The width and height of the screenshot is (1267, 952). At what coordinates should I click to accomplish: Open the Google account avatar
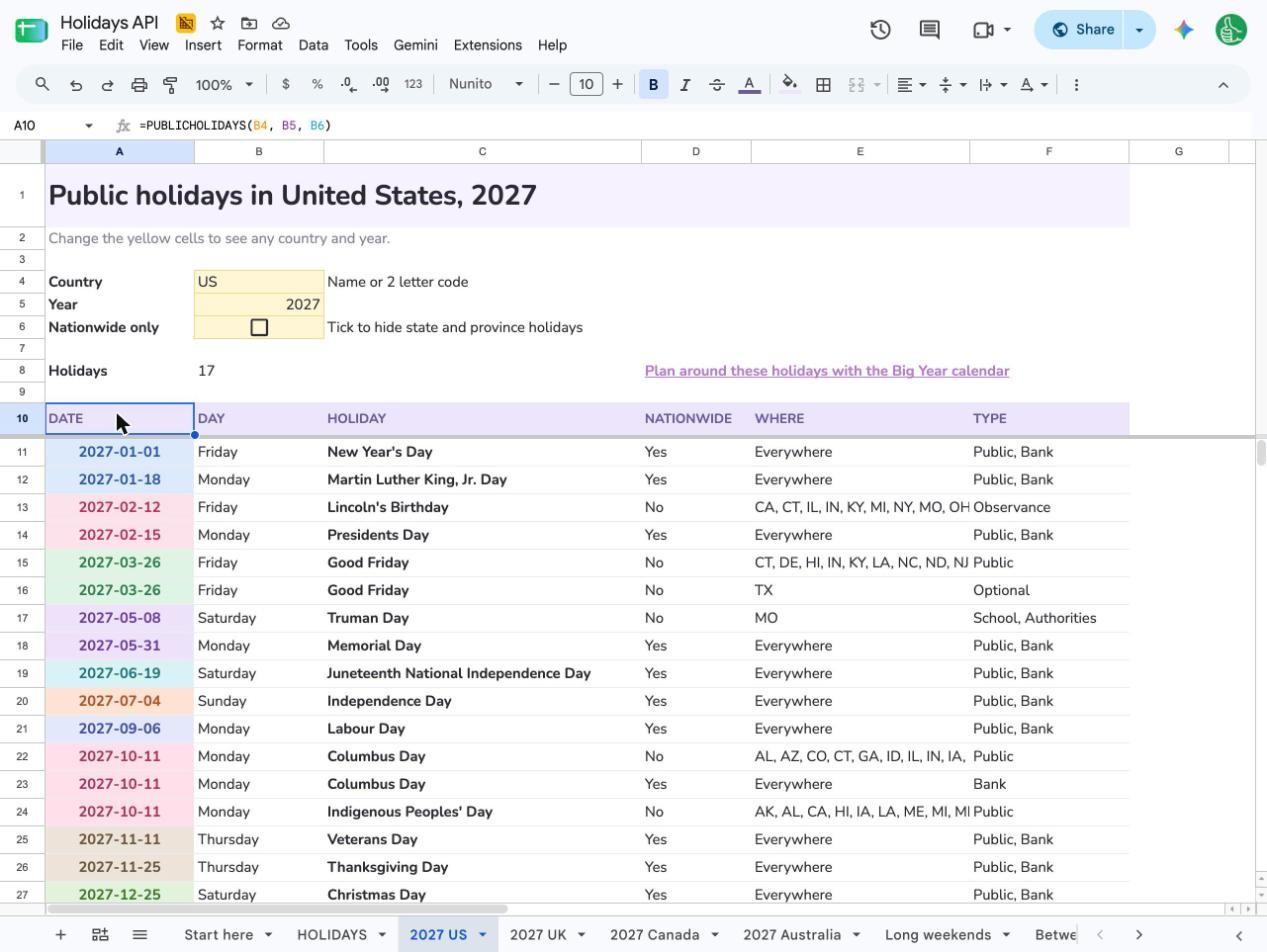tap(1231, 30)
